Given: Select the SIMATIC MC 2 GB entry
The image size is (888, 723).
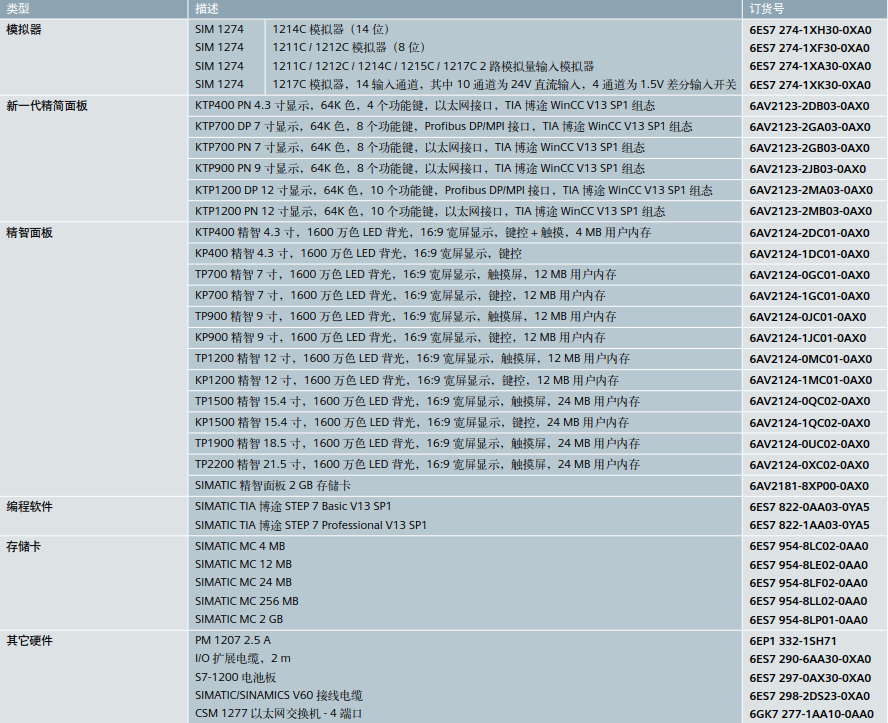Looking at the screenshot, I should (239, 619).
